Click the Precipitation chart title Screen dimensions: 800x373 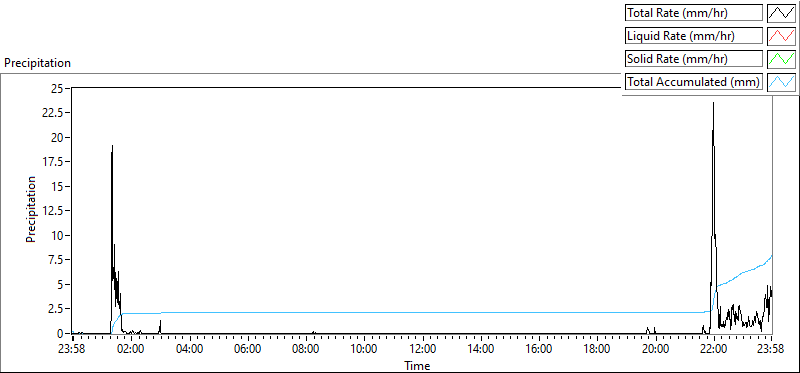point(37,63)
